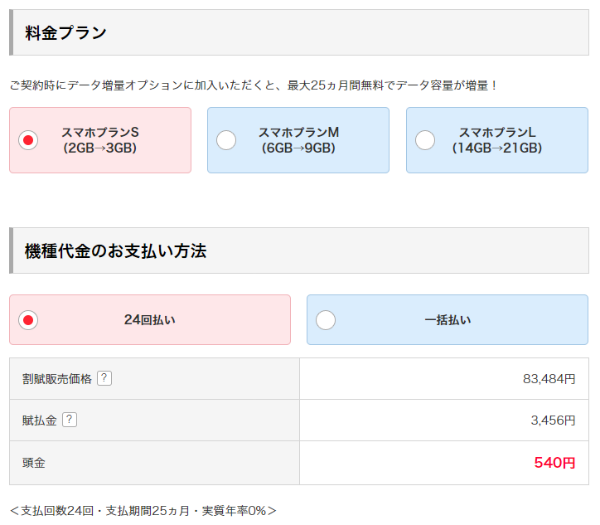Click the 機種代金のお支払い方法 section heading
The height and width of the screenshot is (525, 600).
116,251
